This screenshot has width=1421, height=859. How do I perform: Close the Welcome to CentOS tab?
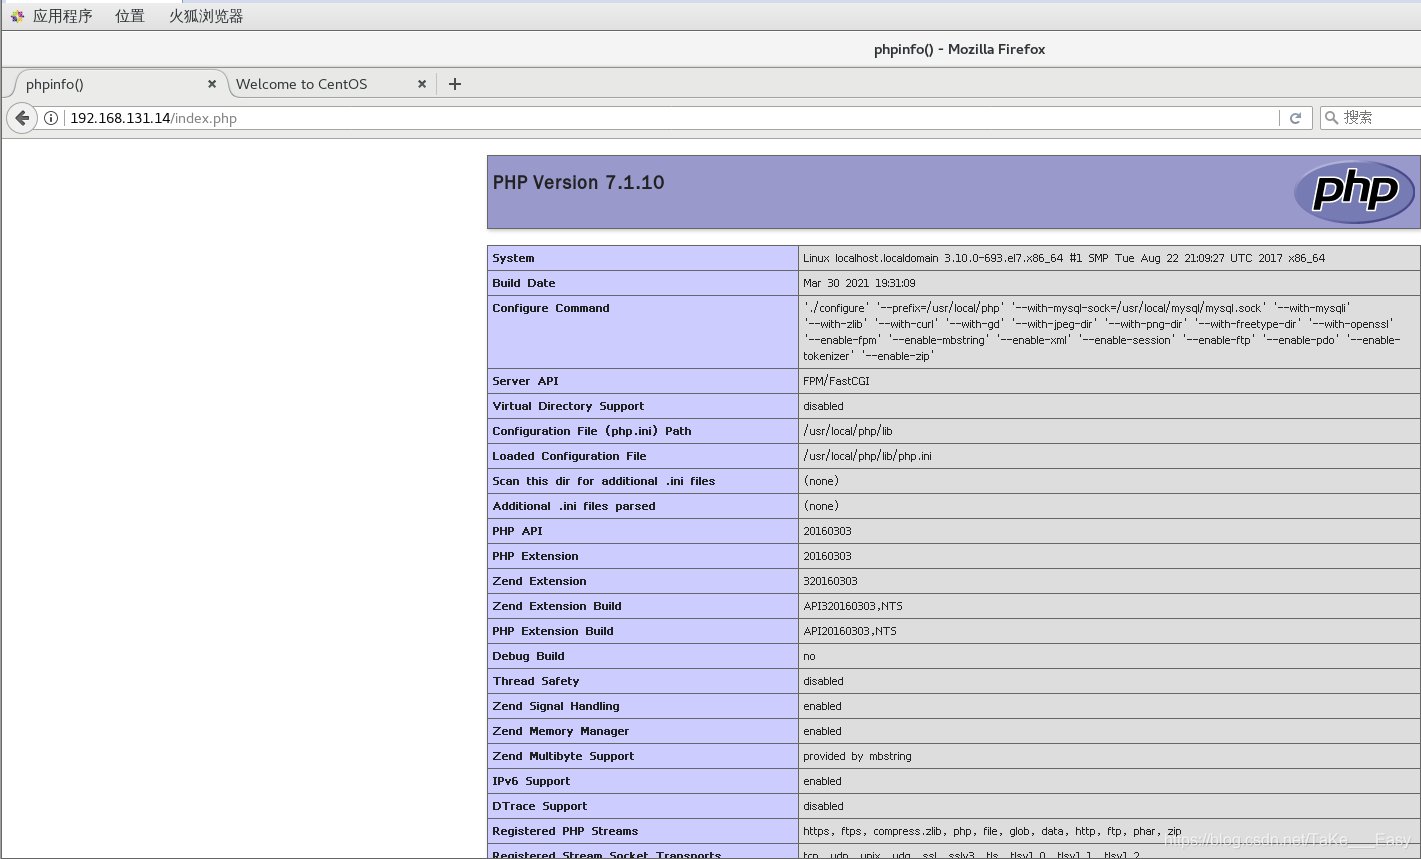click(422, 84)
